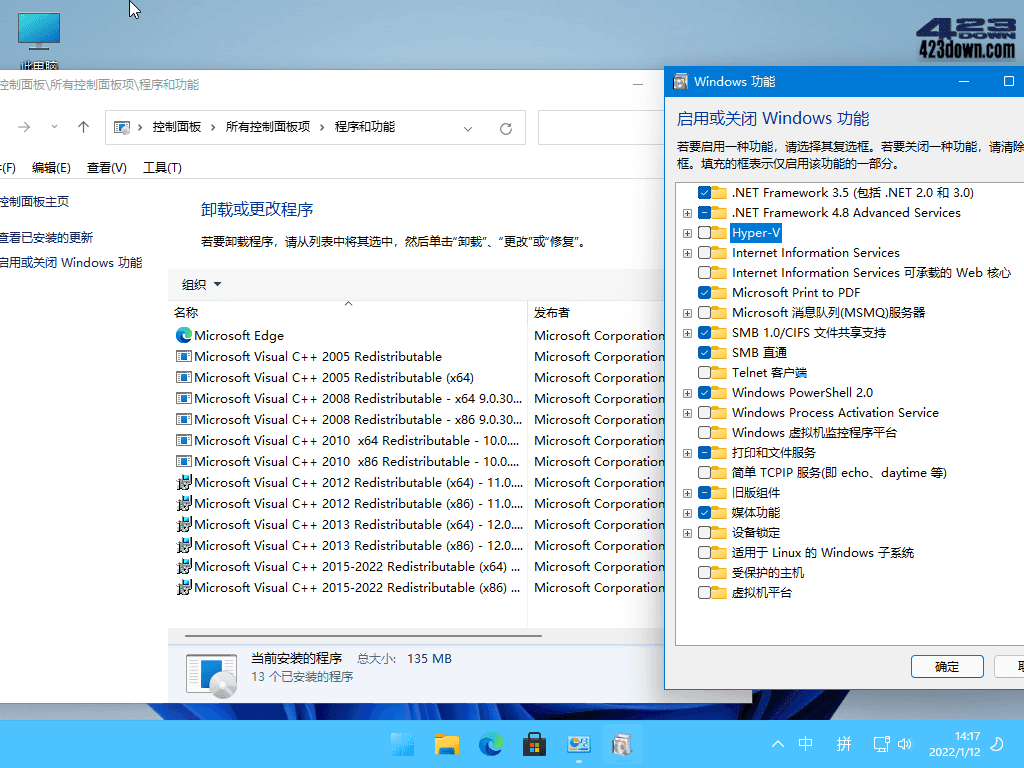Click All Control Panel Items breadcrumb
1024x768 pixels.
268,127
